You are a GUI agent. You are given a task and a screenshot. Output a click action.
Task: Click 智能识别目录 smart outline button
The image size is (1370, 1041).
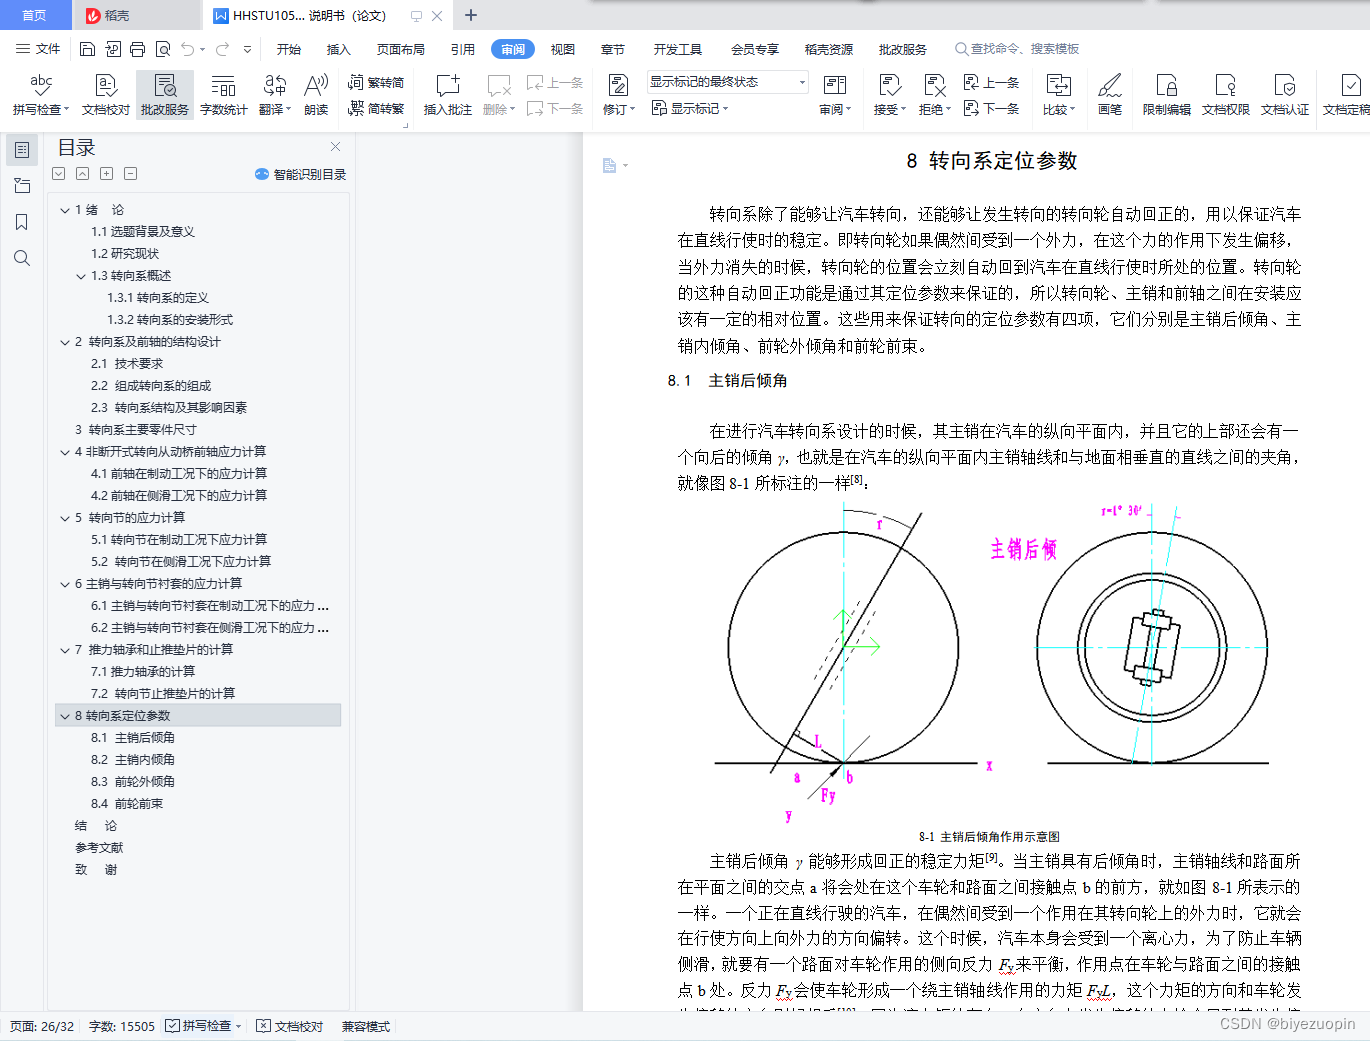[301, 174]
